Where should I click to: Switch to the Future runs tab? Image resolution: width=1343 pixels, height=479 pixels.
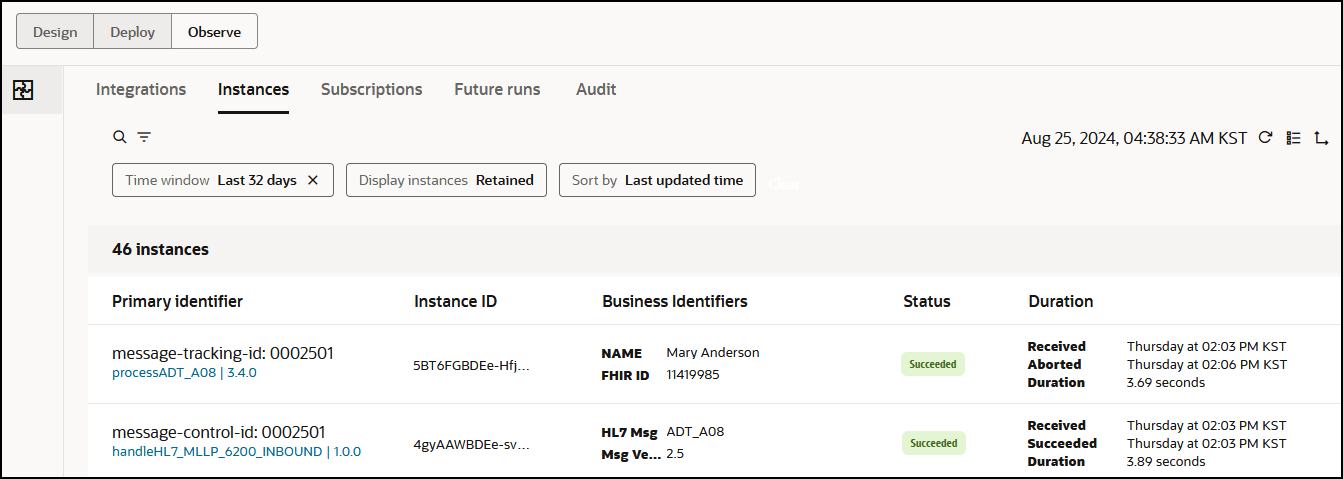[x=497, y=89]
